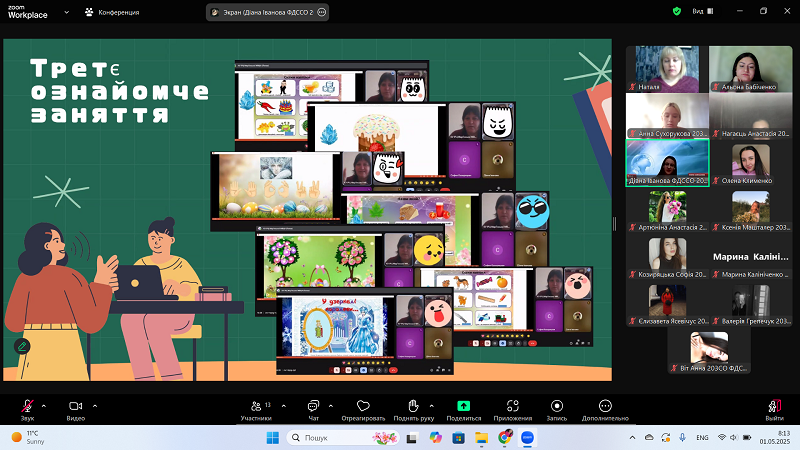800x450 pixels.
Task: Open Windows Start menu
Action: pos(273,438)
